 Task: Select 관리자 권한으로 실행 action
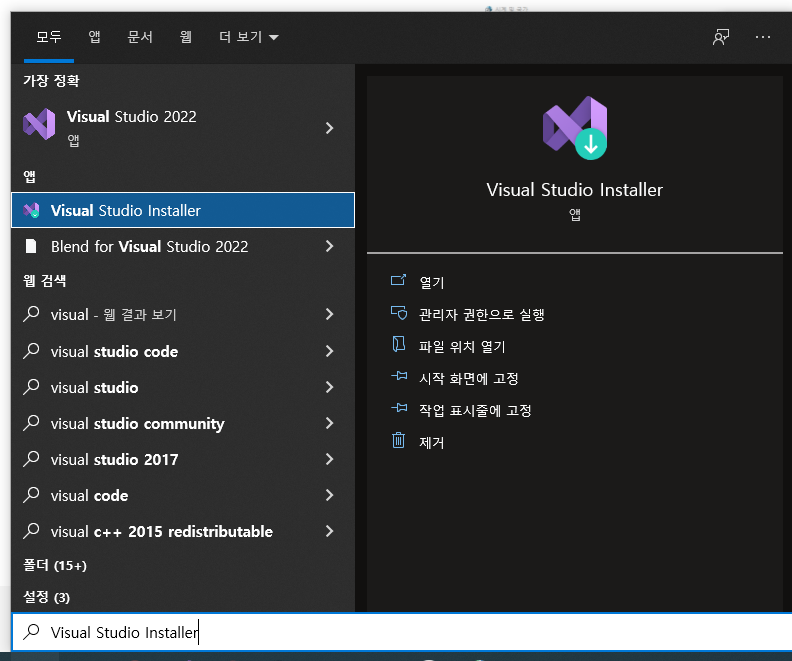point(481,315)
